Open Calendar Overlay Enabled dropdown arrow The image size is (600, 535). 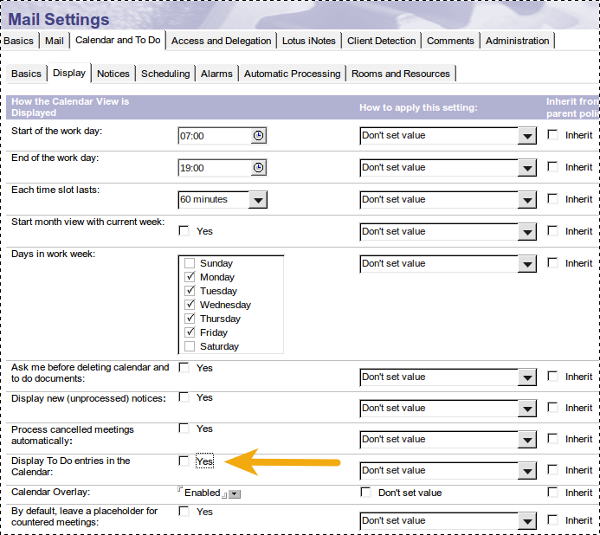point(235,494)
